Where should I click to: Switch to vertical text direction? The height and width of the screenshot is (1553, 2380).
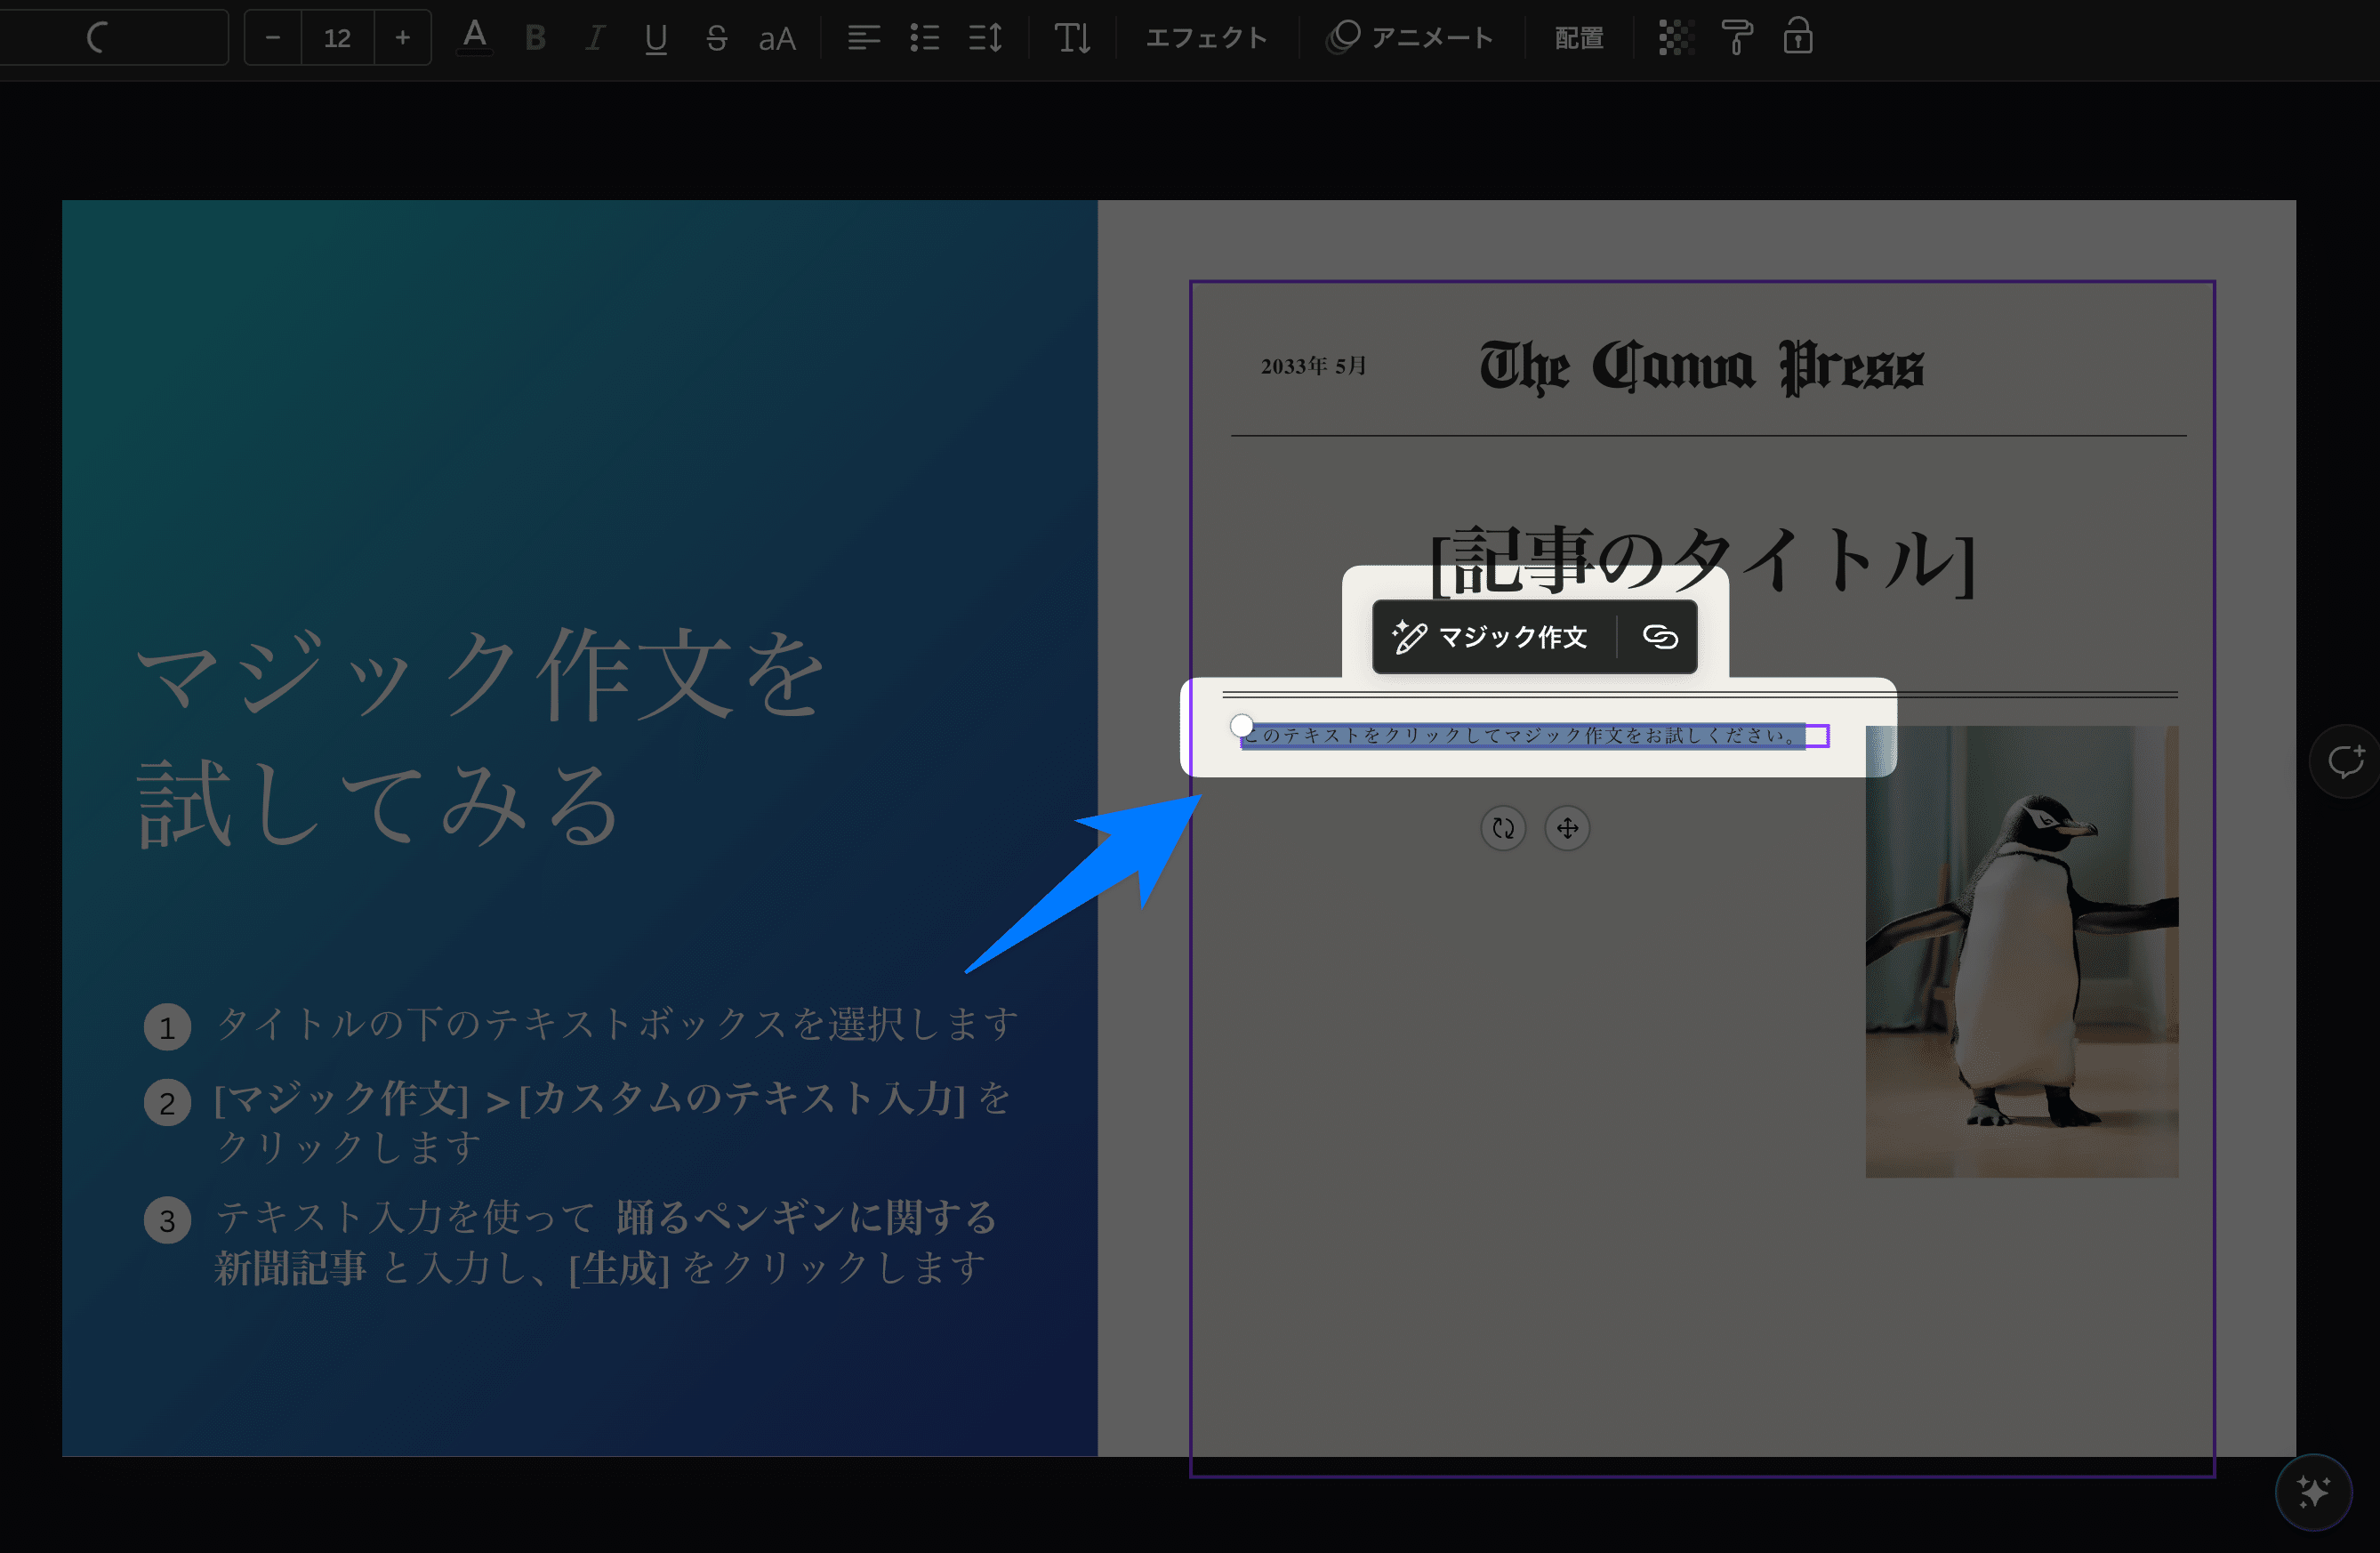point(1072,38)
